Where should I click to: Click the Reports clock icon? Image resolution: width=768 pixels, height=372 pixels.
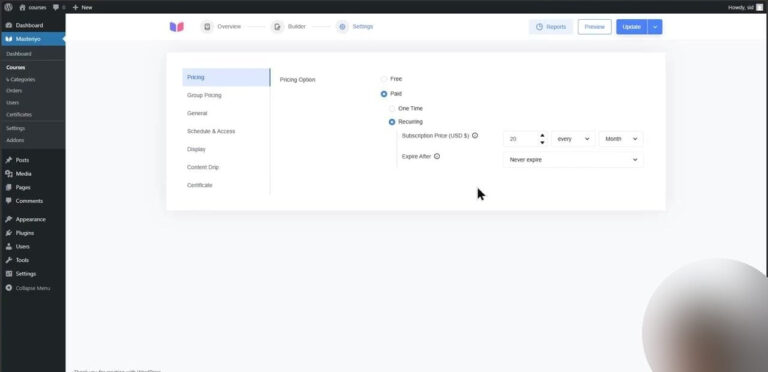[540, 27]
